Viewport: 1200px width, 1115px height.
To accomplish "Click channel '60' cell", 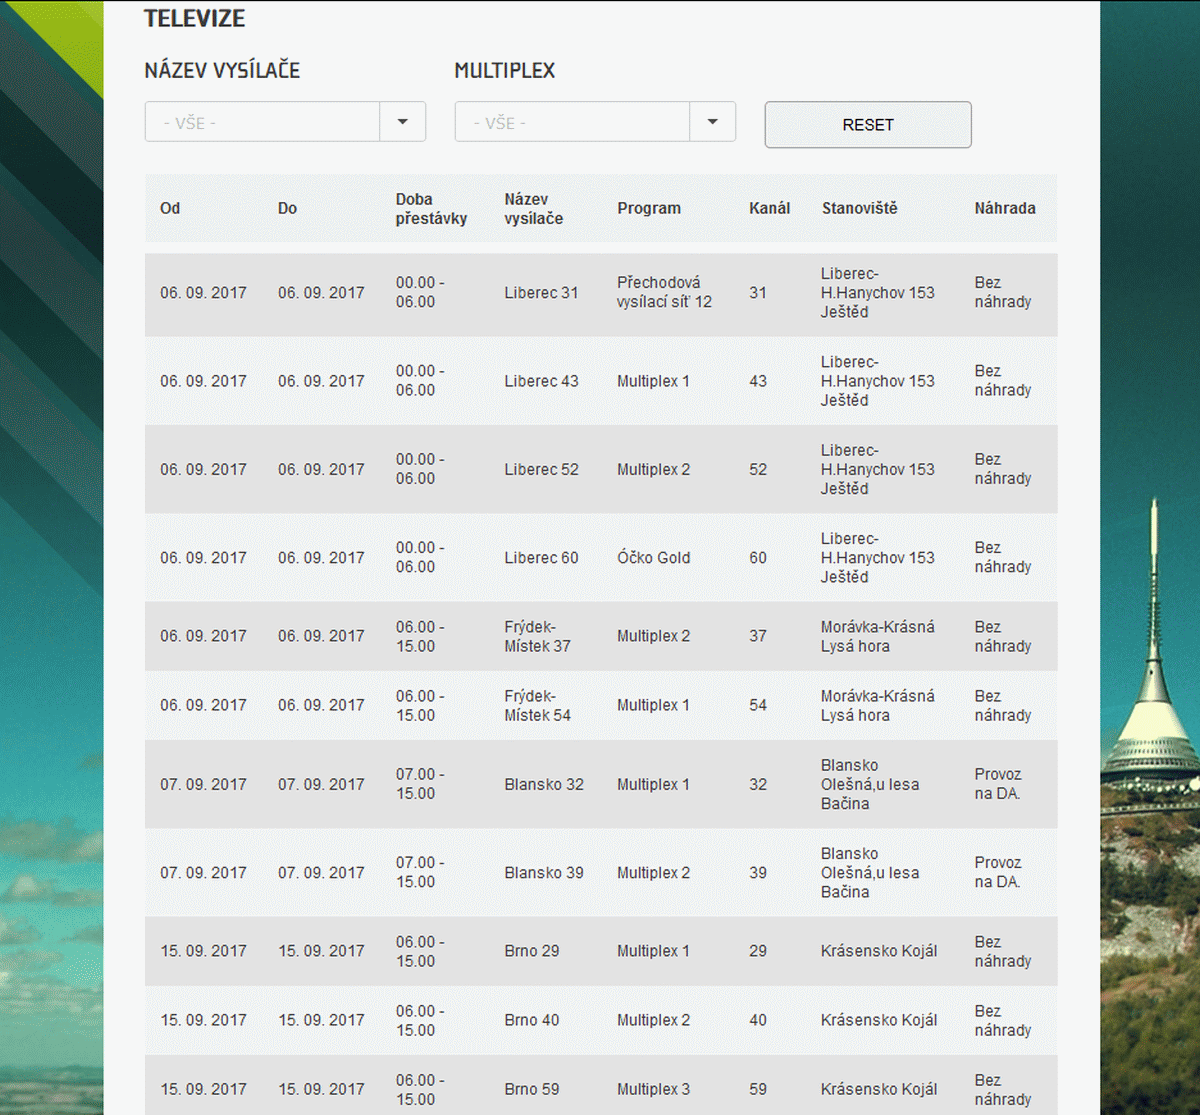I will coord(758,558).
